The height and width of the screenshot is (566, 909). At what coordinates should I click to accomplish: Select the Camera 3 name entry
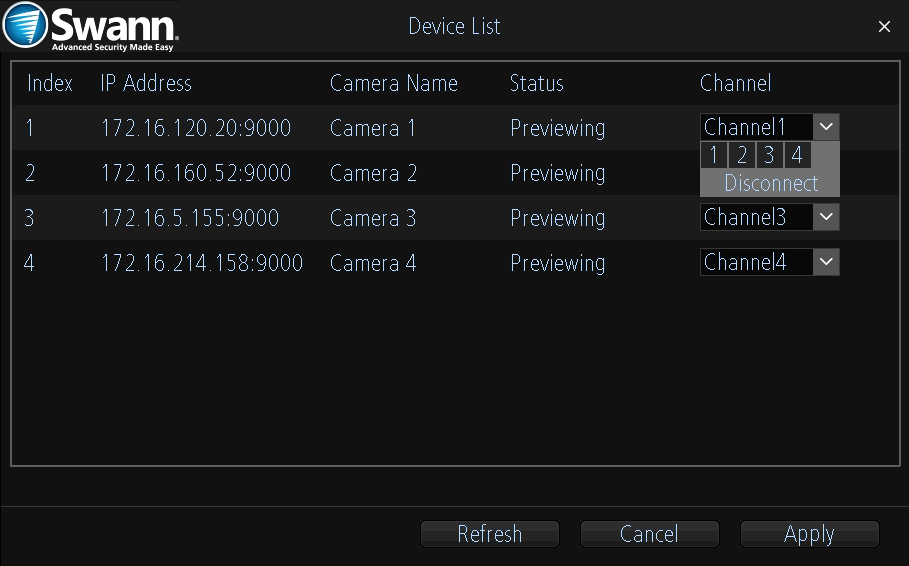pyautogui.click(x=373, y=218)
